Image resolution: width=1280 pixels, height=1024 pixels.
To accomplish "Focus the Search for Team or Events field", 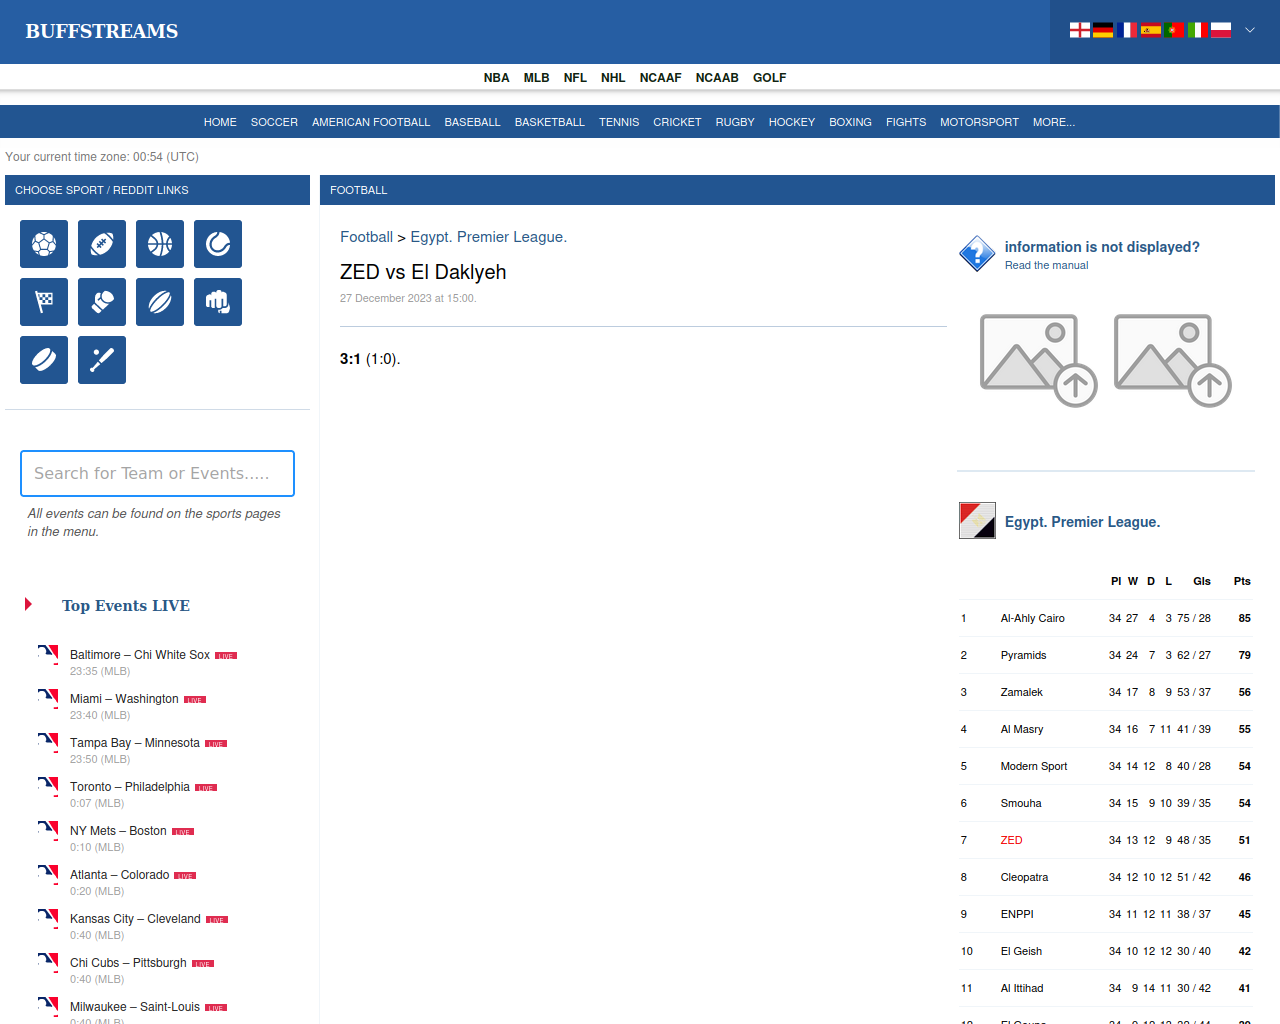I will click(x=157, y=473).
